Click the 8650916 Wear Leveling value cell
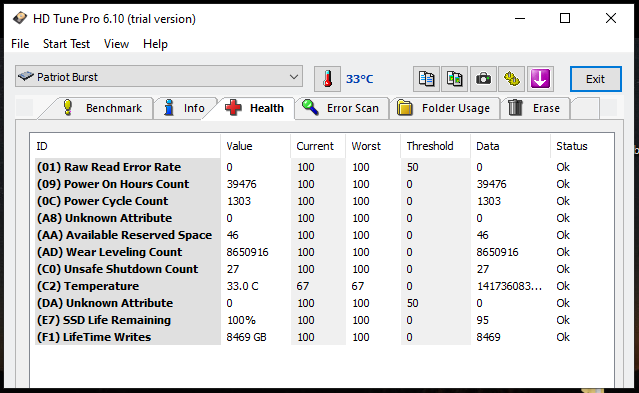Screen dimensions: 639x393 click(x=247, y=252)
